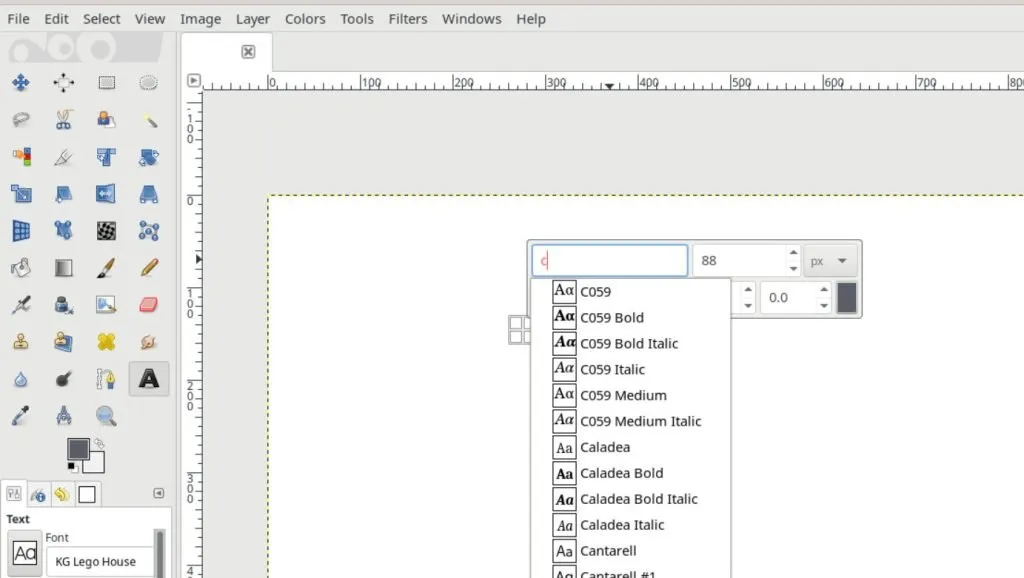
Task: Close the current image tab
Action: (x=248, y=52)
